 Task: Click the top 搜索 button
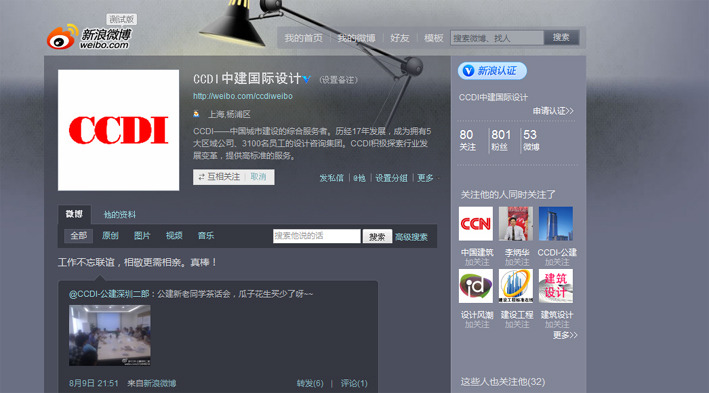pos(561,38)
